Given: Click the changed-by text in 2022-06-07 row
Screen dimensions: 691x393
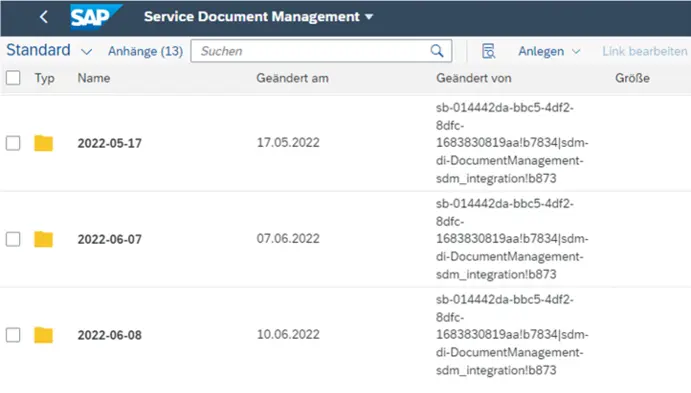Looking at the screenshot, I should point(512,239).
